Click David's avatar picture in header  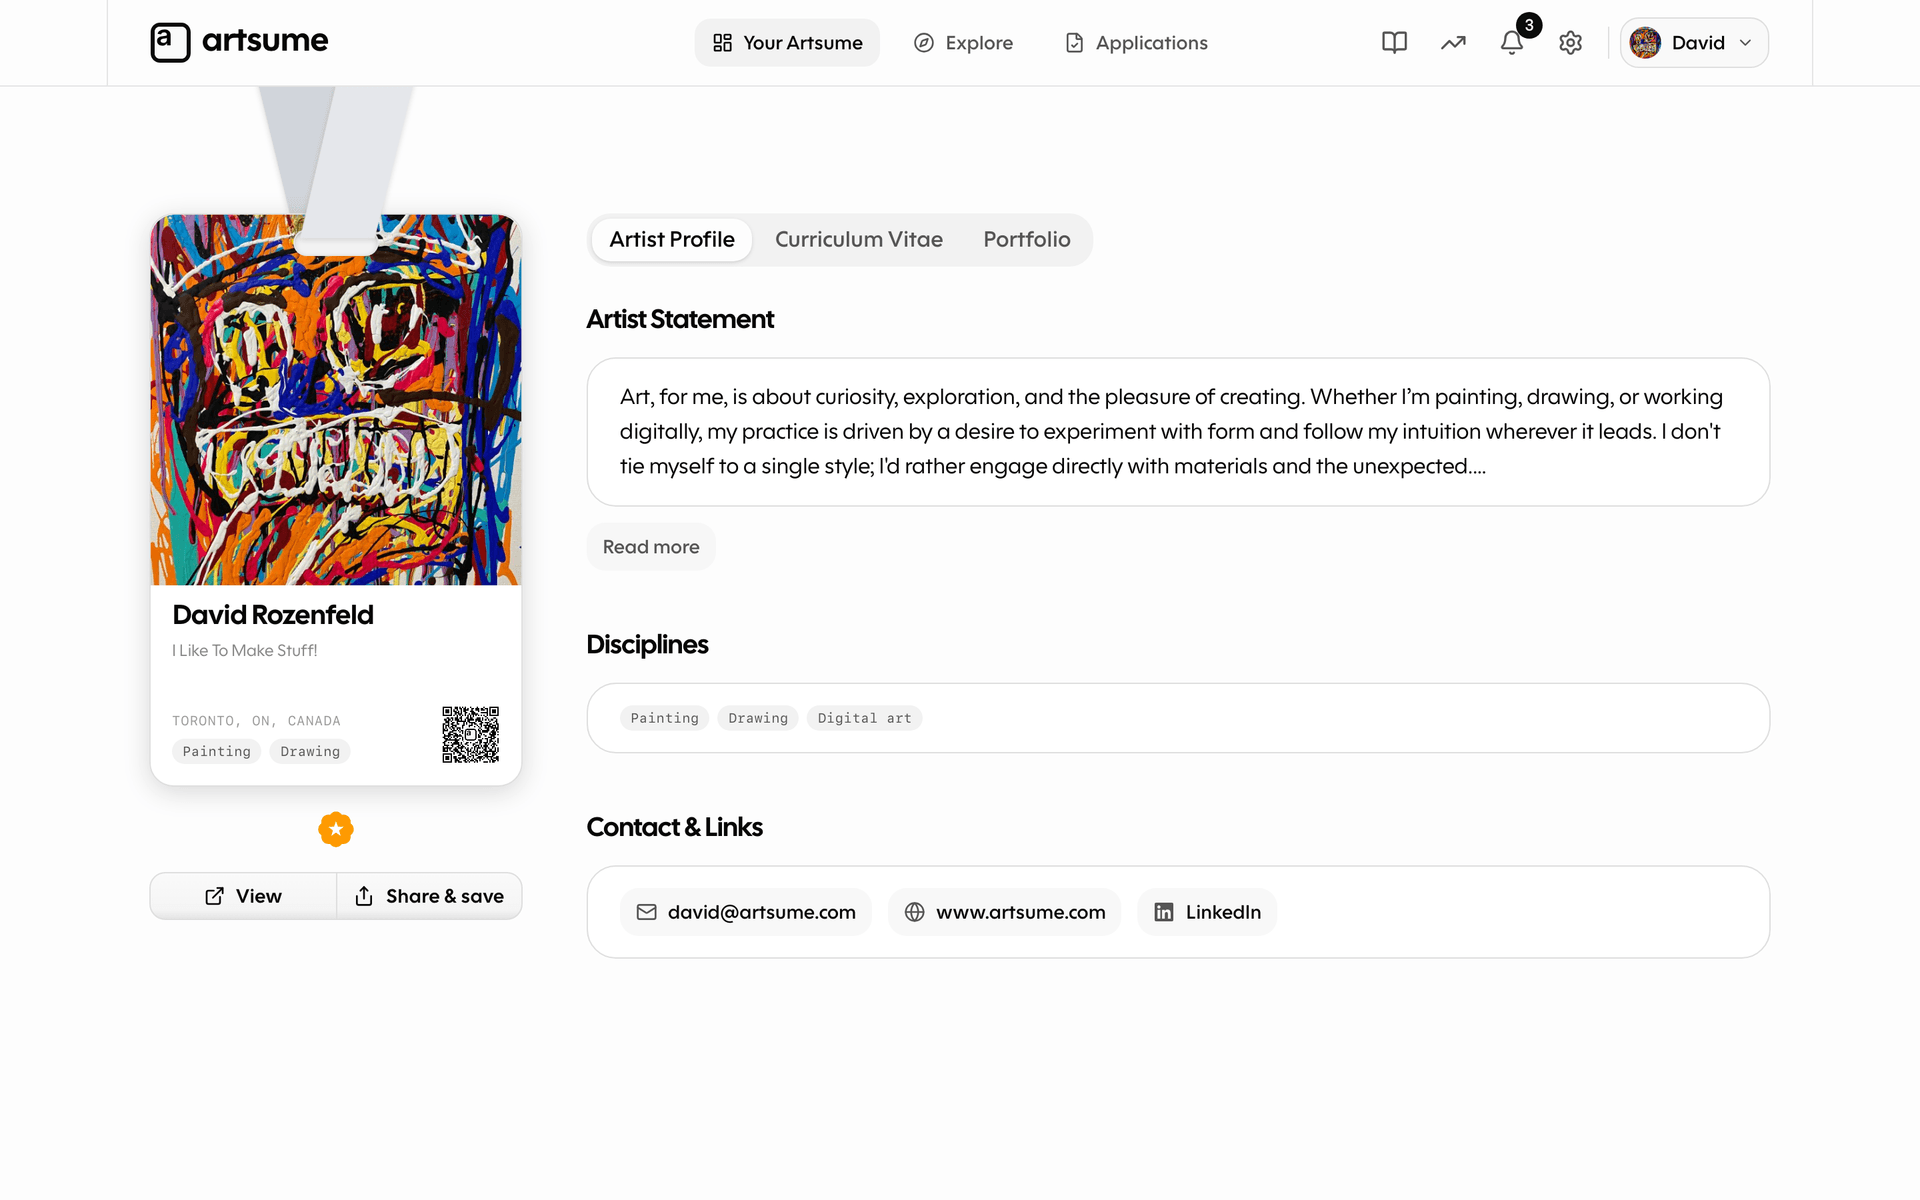(x=1645, y=43)
